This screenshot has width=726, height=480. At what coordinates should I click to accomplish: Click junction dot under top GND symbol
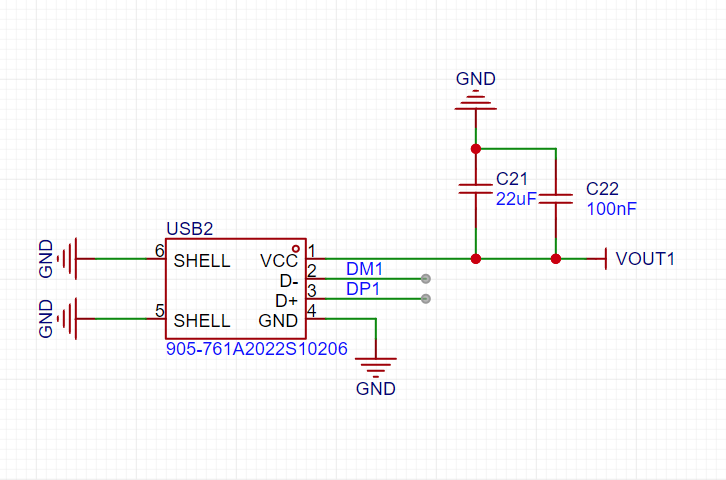(476, 149)
